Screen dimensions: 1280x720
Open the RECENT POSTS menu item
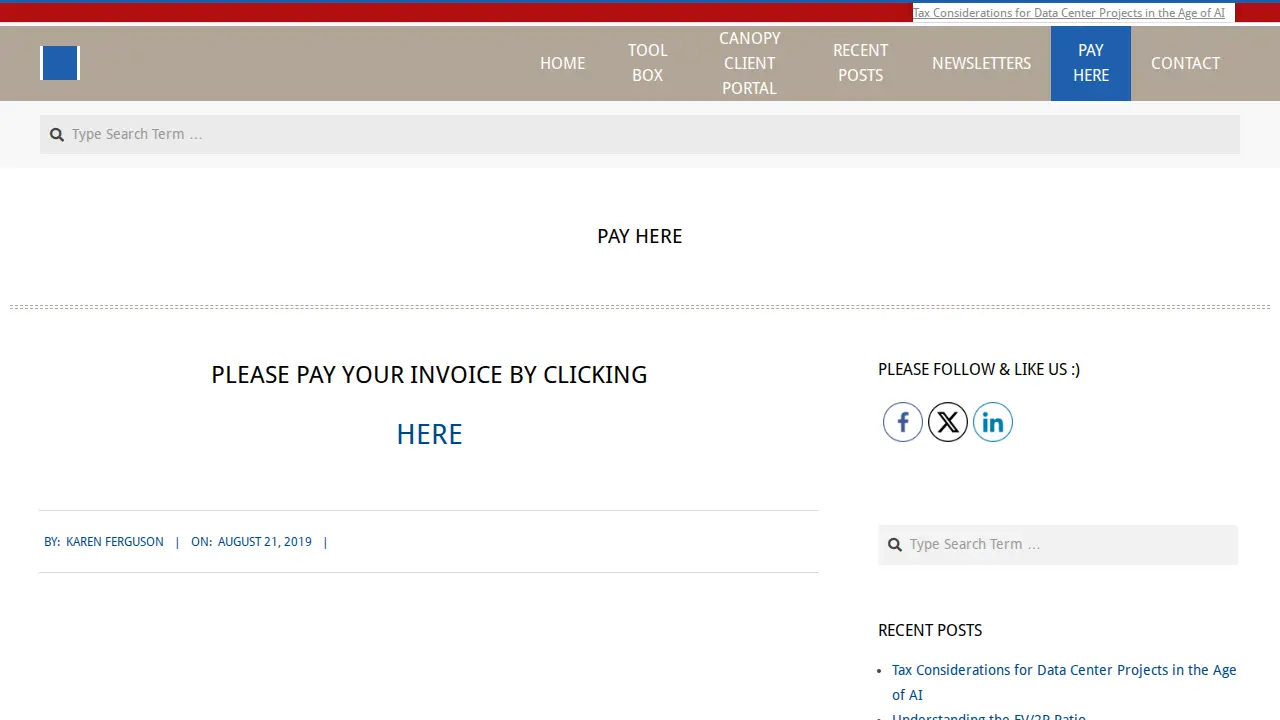(860, 63)
